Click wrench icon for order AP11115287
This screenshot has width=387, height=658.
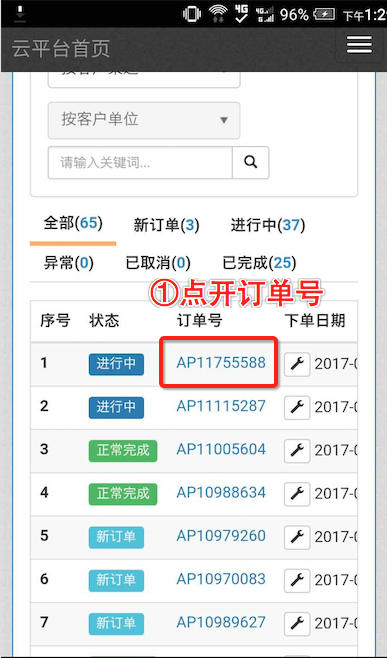(x=297, y=407)
